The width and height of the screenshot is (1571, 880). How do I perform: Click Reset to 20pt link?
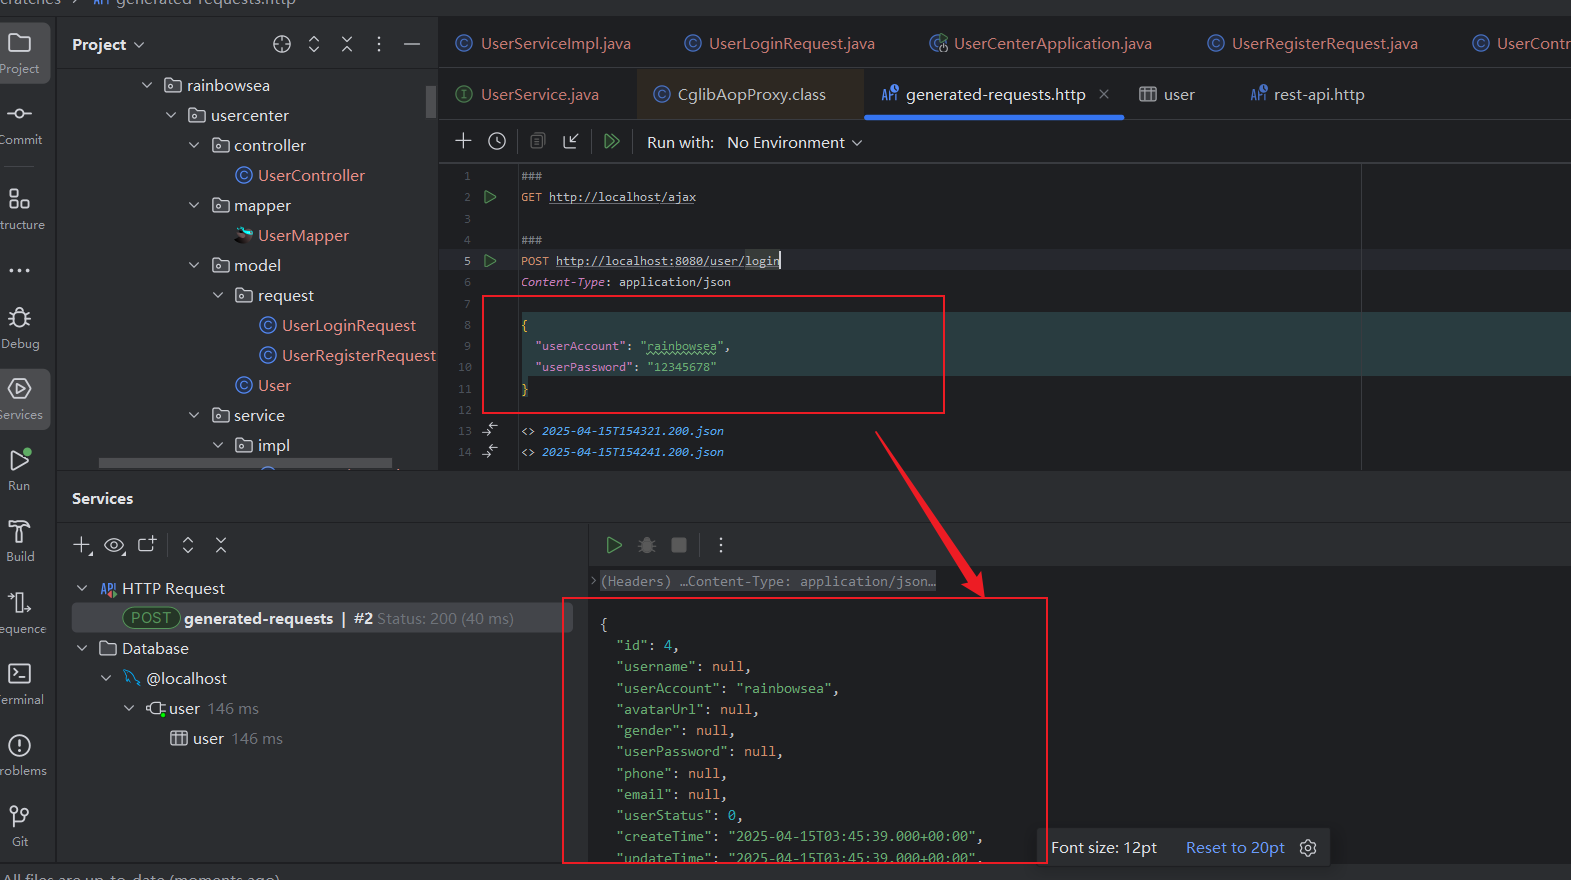click(x=1235, y=848)
